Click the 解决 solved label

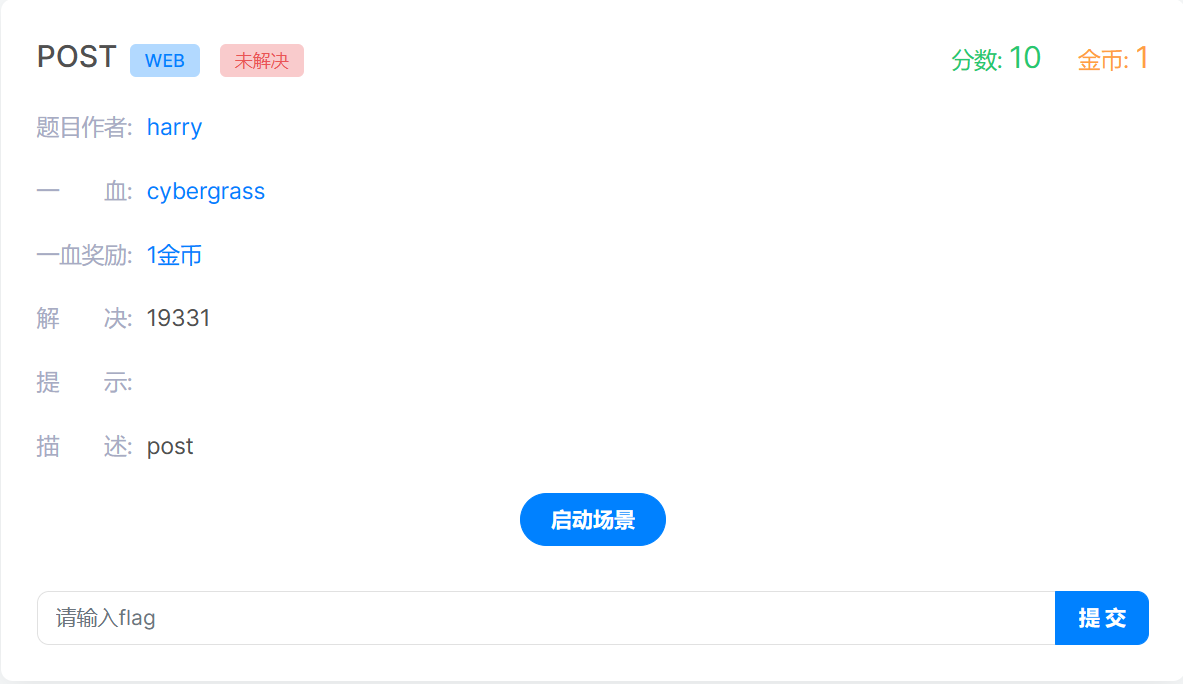tap(84, 318)
